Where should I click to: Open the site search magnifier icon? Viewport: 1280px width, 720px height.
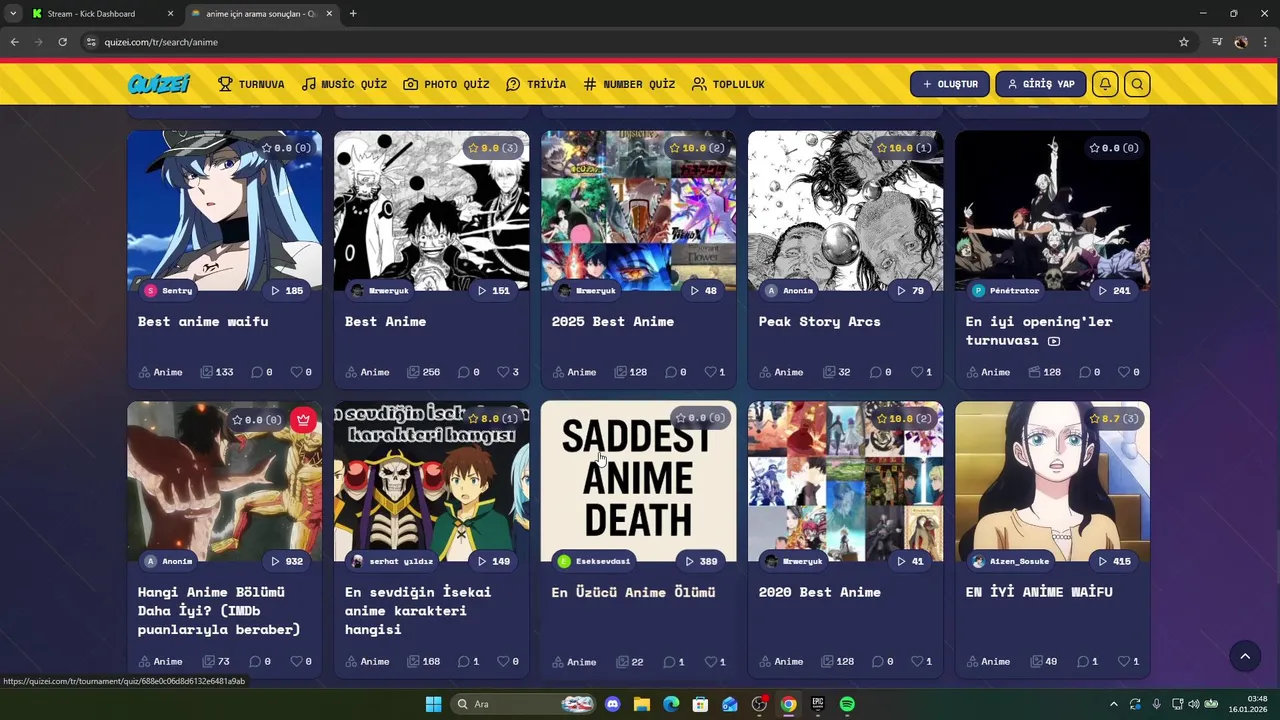tap(1137, 84)
